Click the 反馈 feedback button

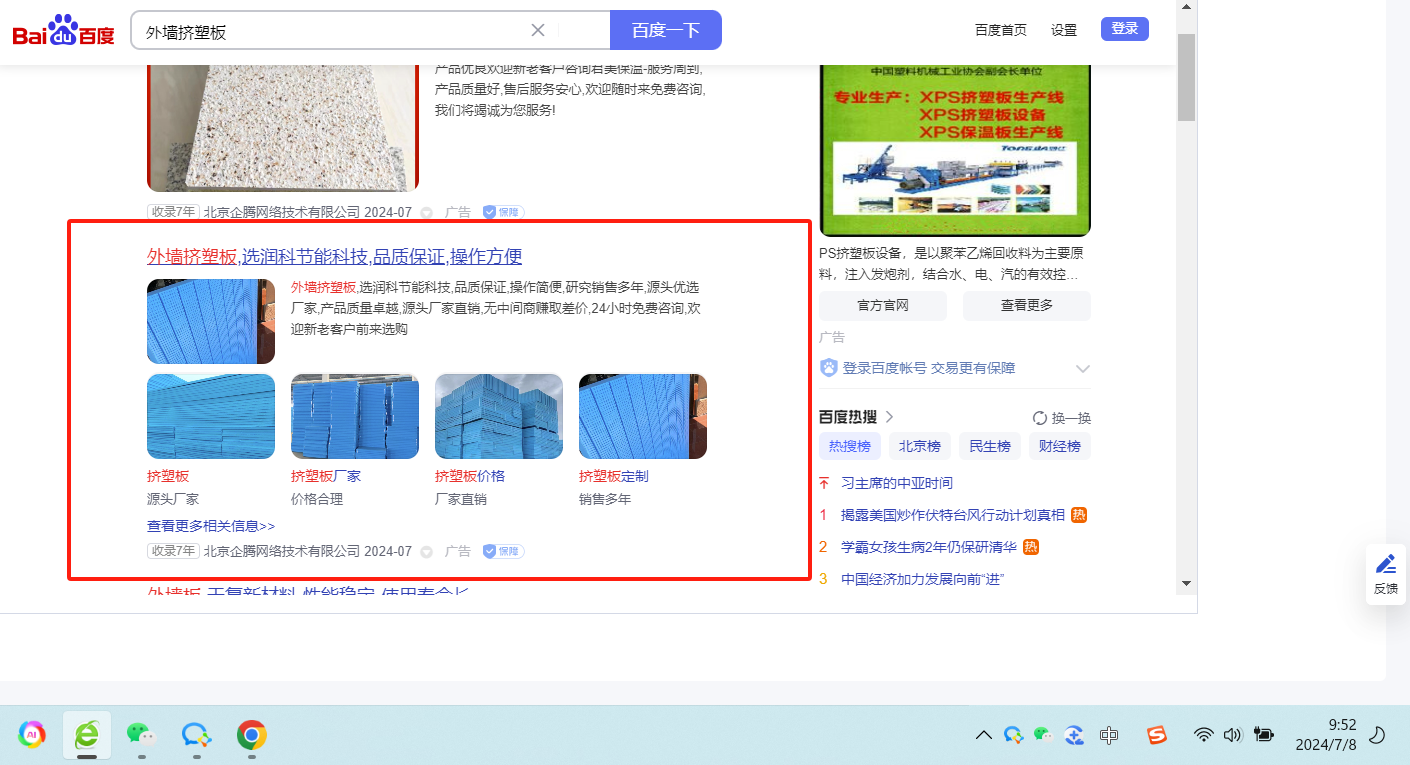pyautogui.click(x=1386, y=574)
